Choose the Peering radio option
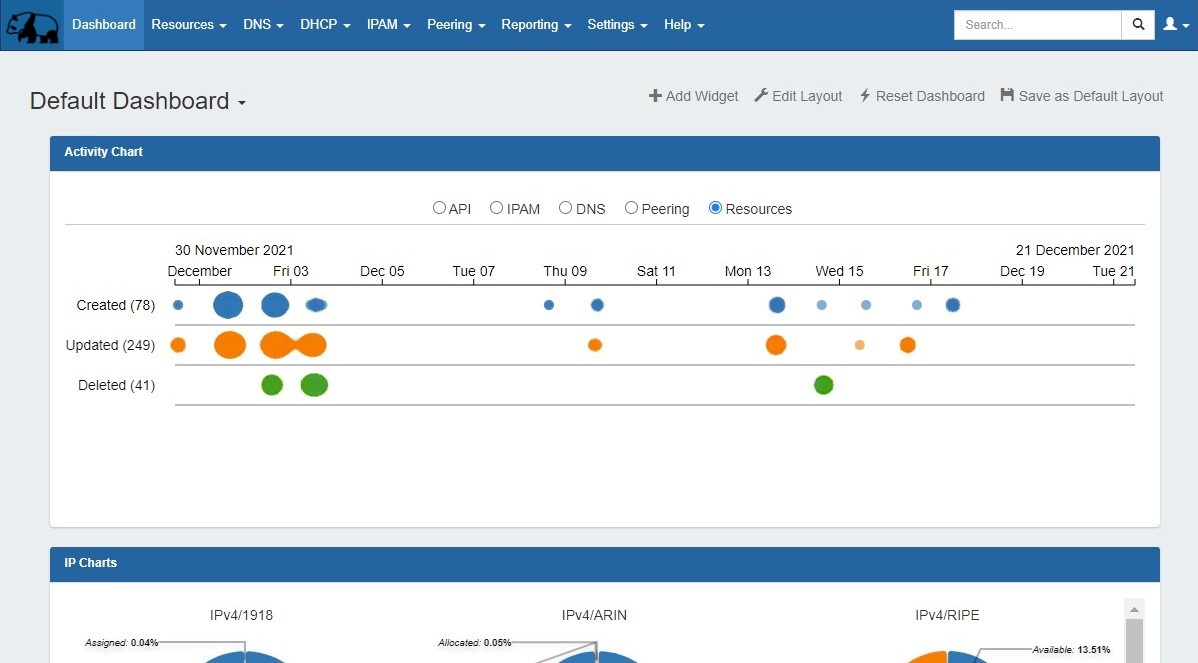Viewport: 1198px width, 663px height. click(631, 208)
